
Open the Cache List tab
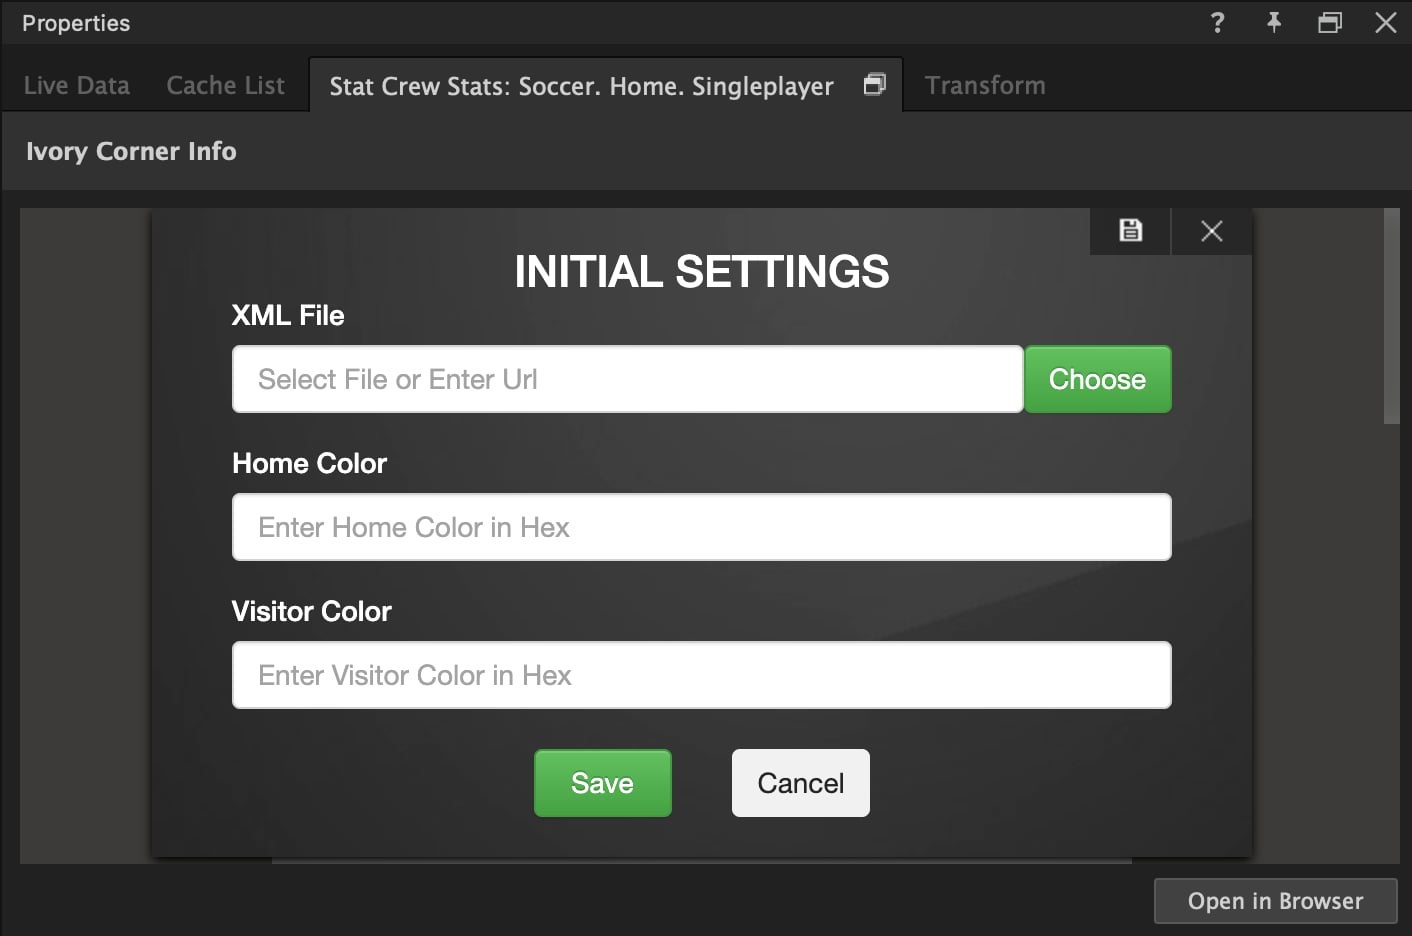tap(226, 86)
